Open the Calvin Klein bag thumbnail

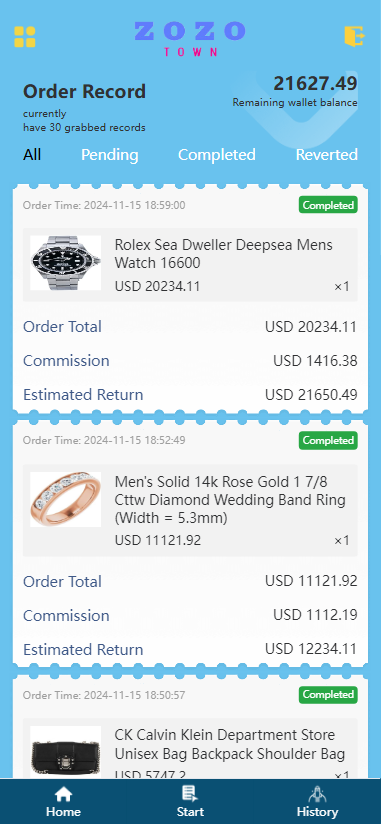click(x=66, y=751)
